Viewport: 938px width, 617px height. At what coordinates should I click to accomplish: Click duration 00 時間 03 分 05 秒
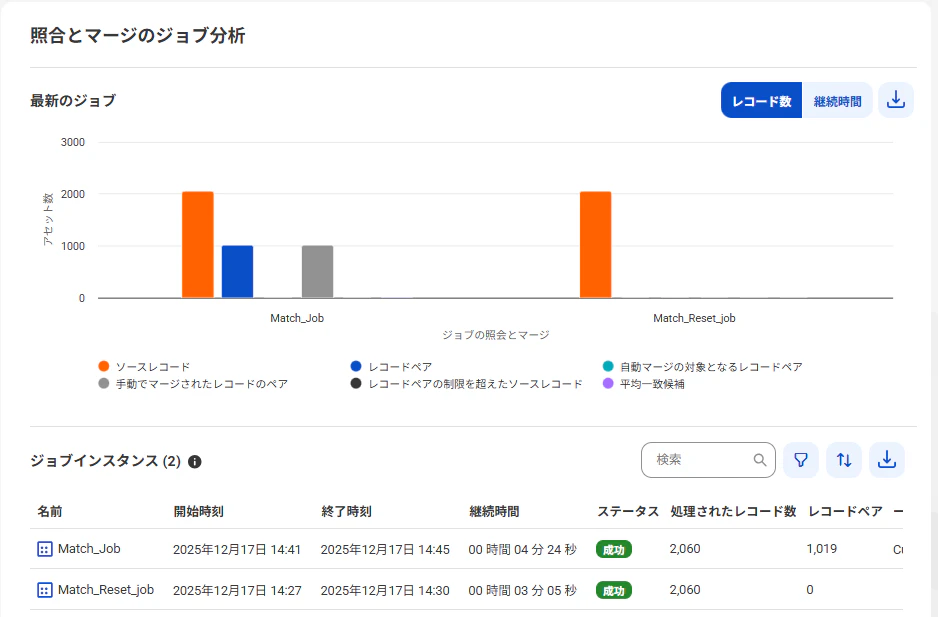click(522, 591)
